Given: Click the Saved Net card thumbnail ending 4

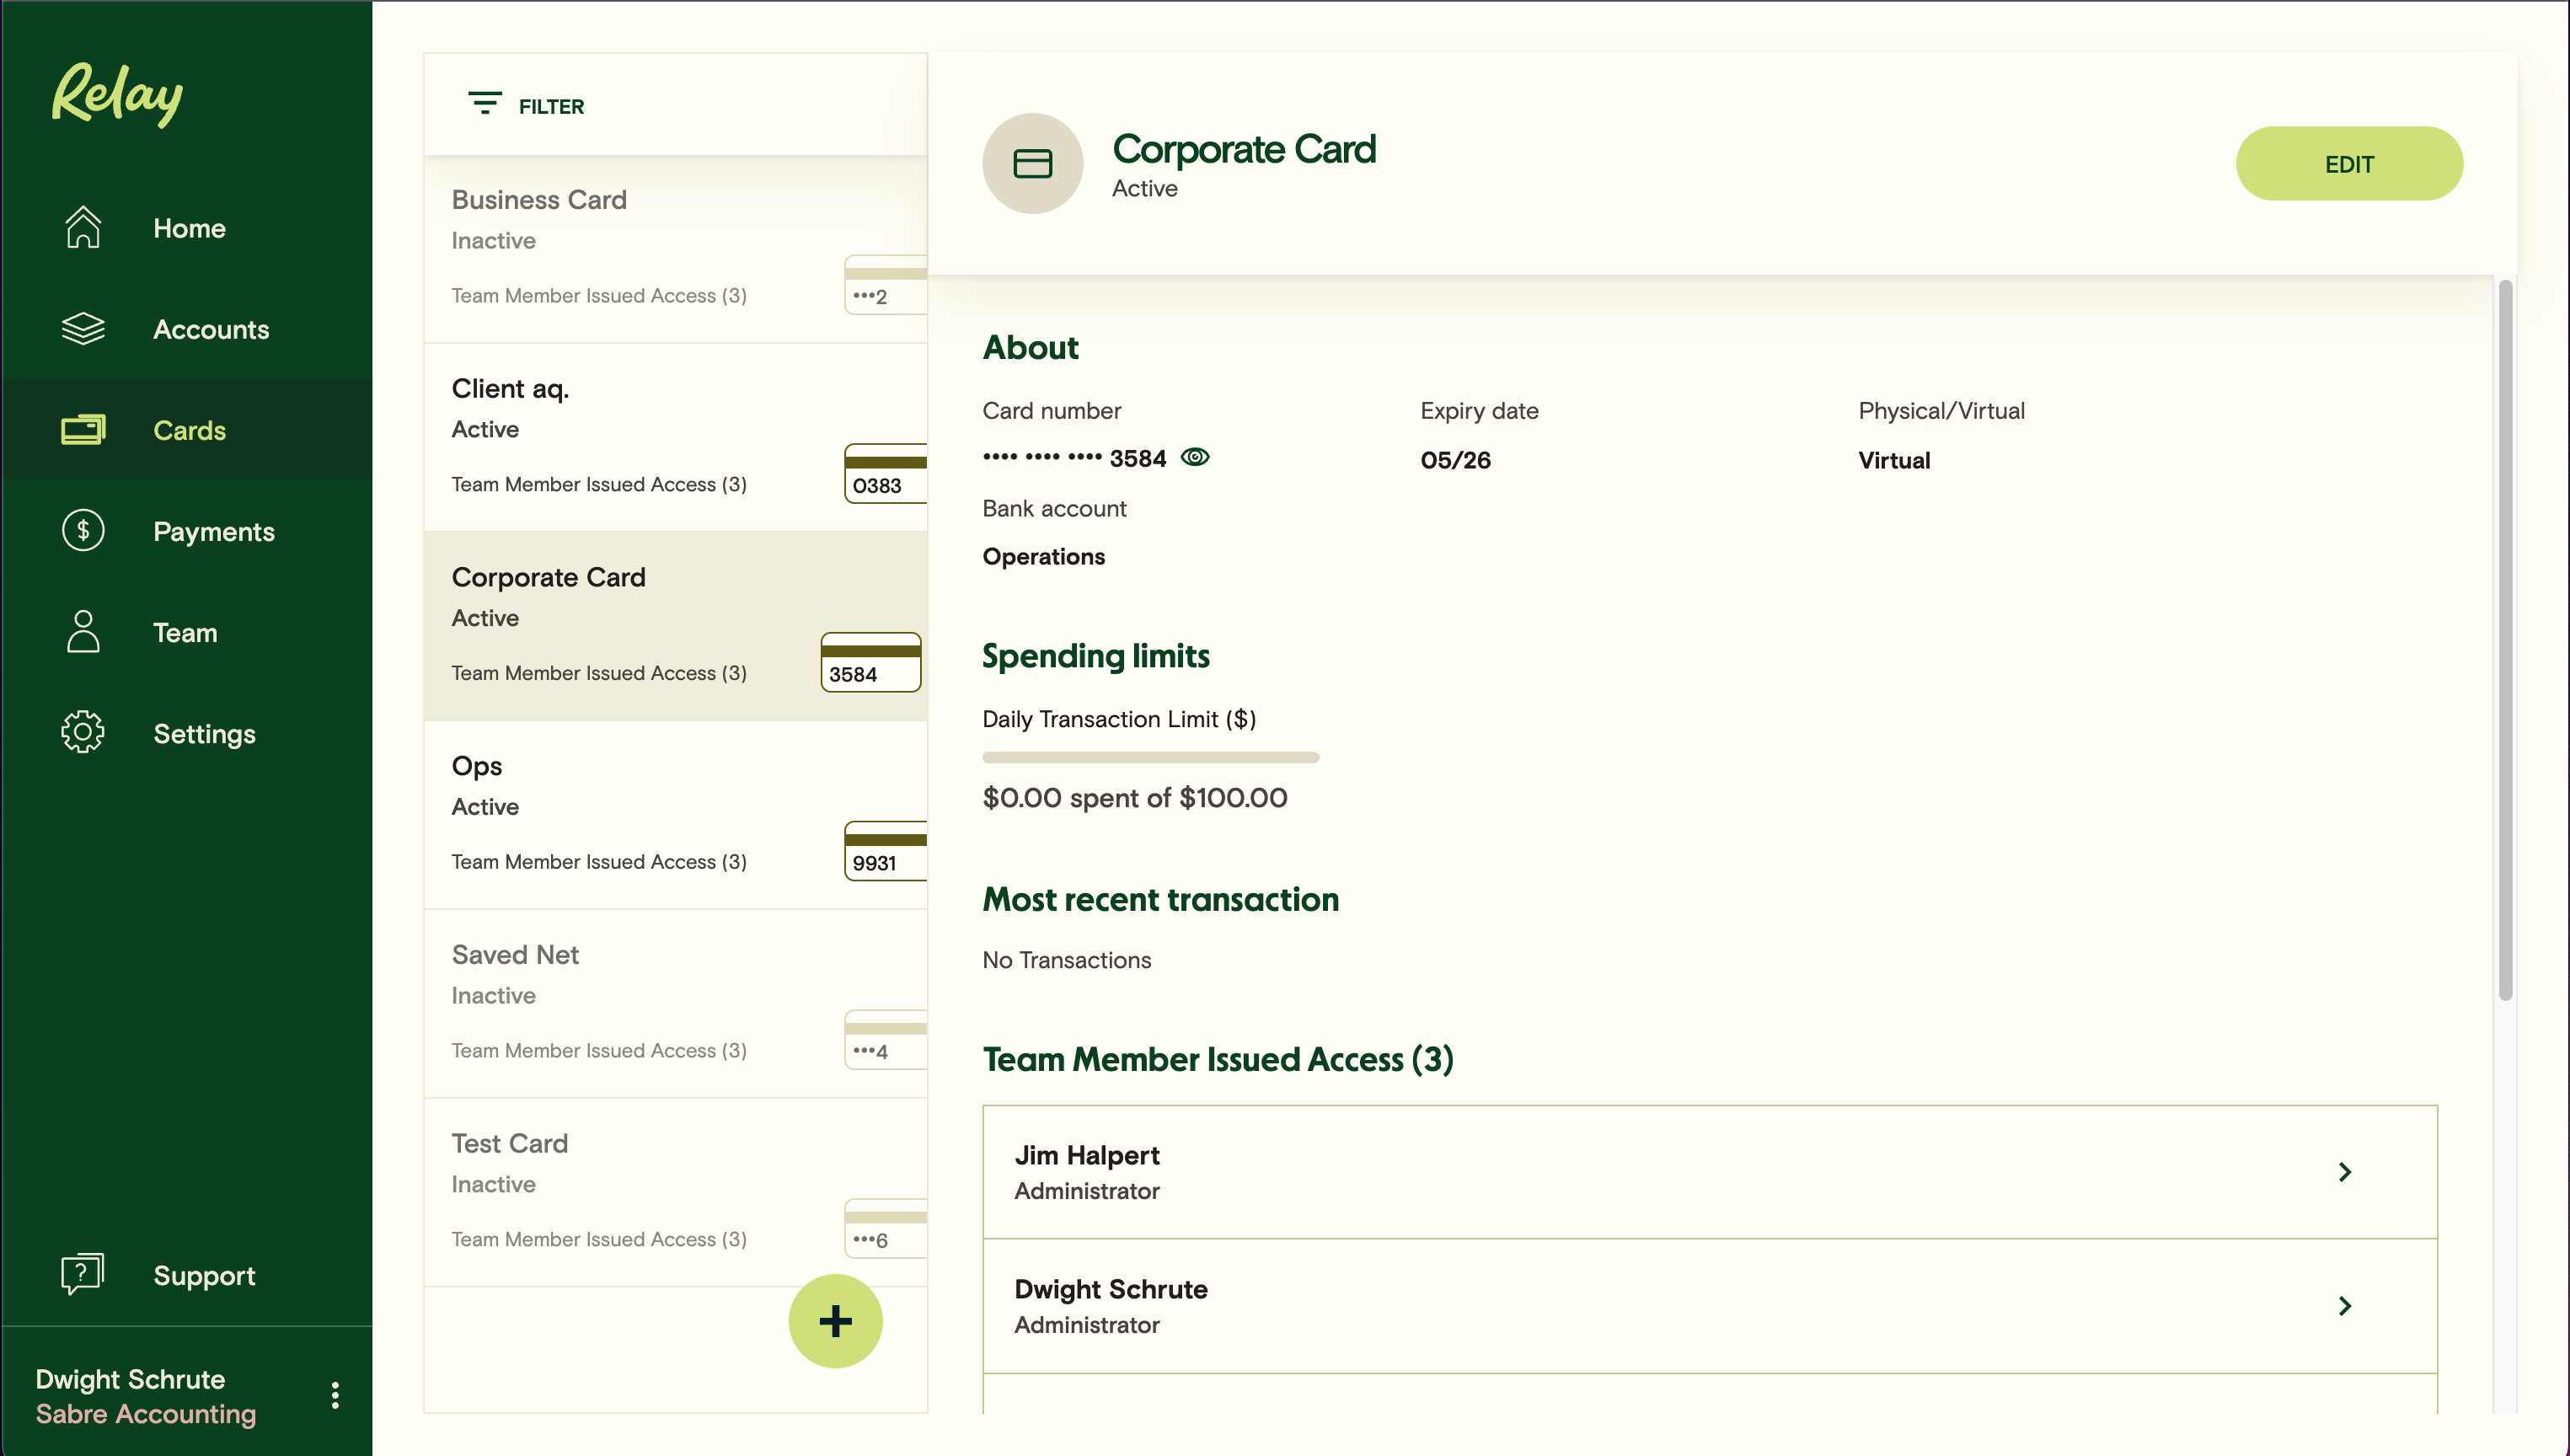Looking at the screenshot, I should coord(886,1040).
